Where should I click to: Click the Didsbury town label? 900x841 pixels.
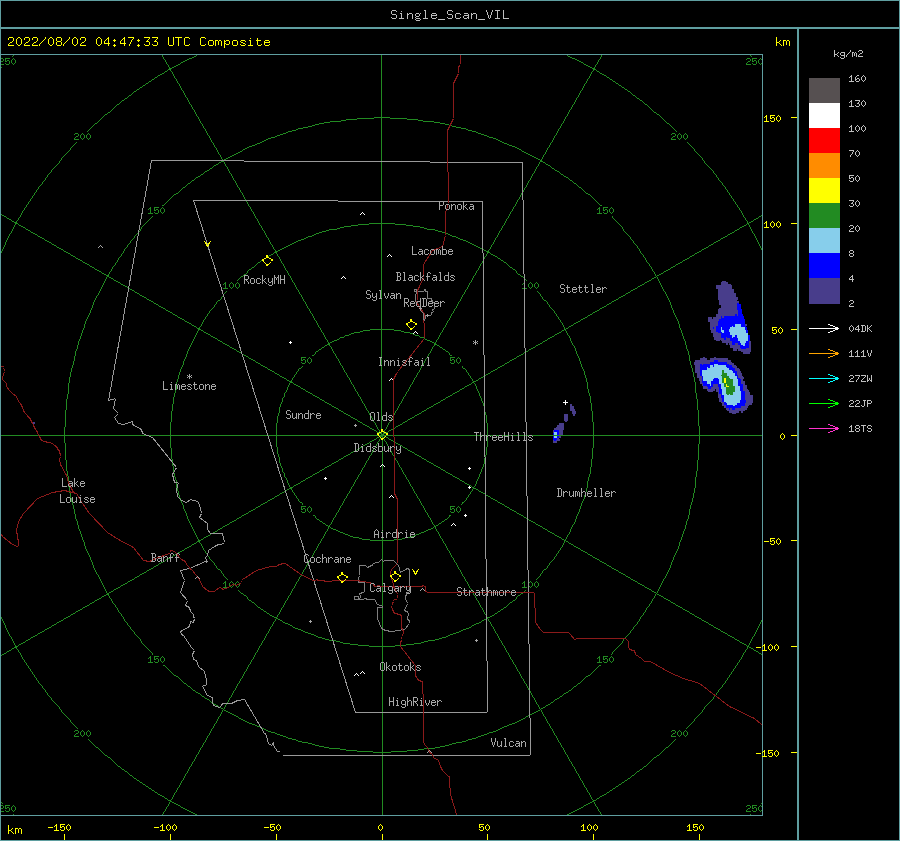point(377,448)
